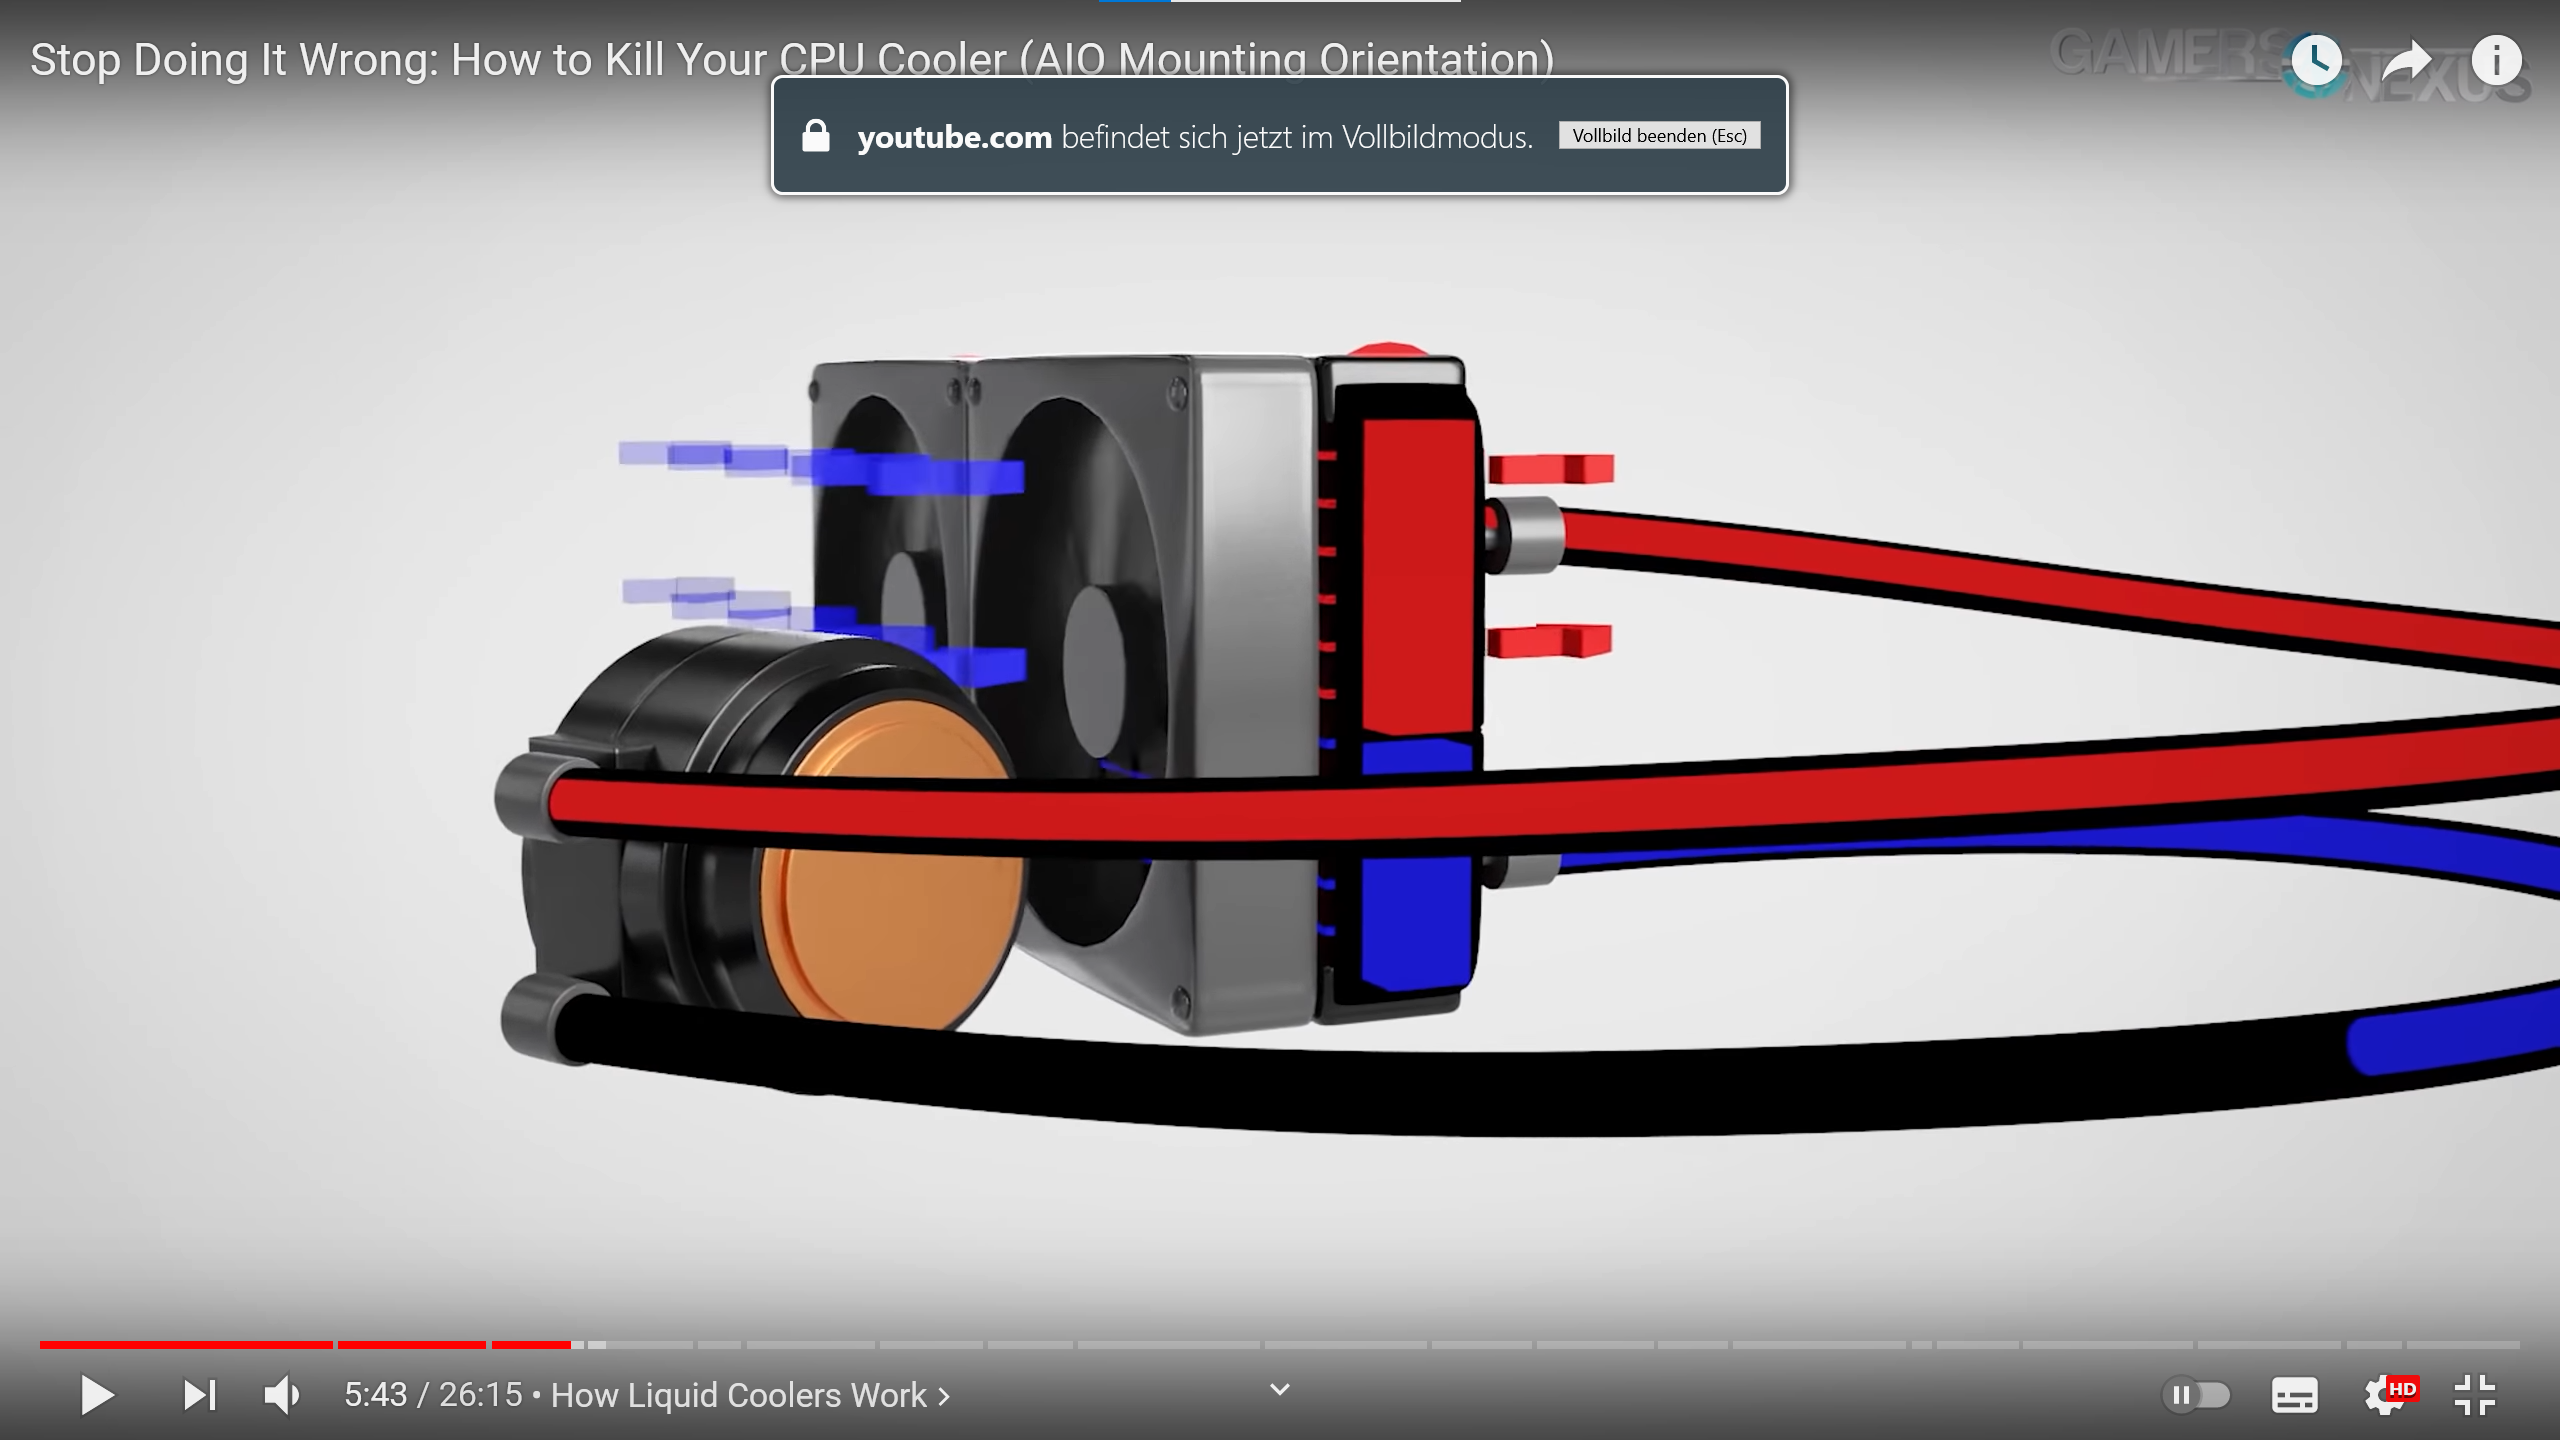The width and height of the screenshot is (2560, 1440).
Task: Click the 'Vollbild beenden (Esc)' button
Action: [x=1659, y=136]
